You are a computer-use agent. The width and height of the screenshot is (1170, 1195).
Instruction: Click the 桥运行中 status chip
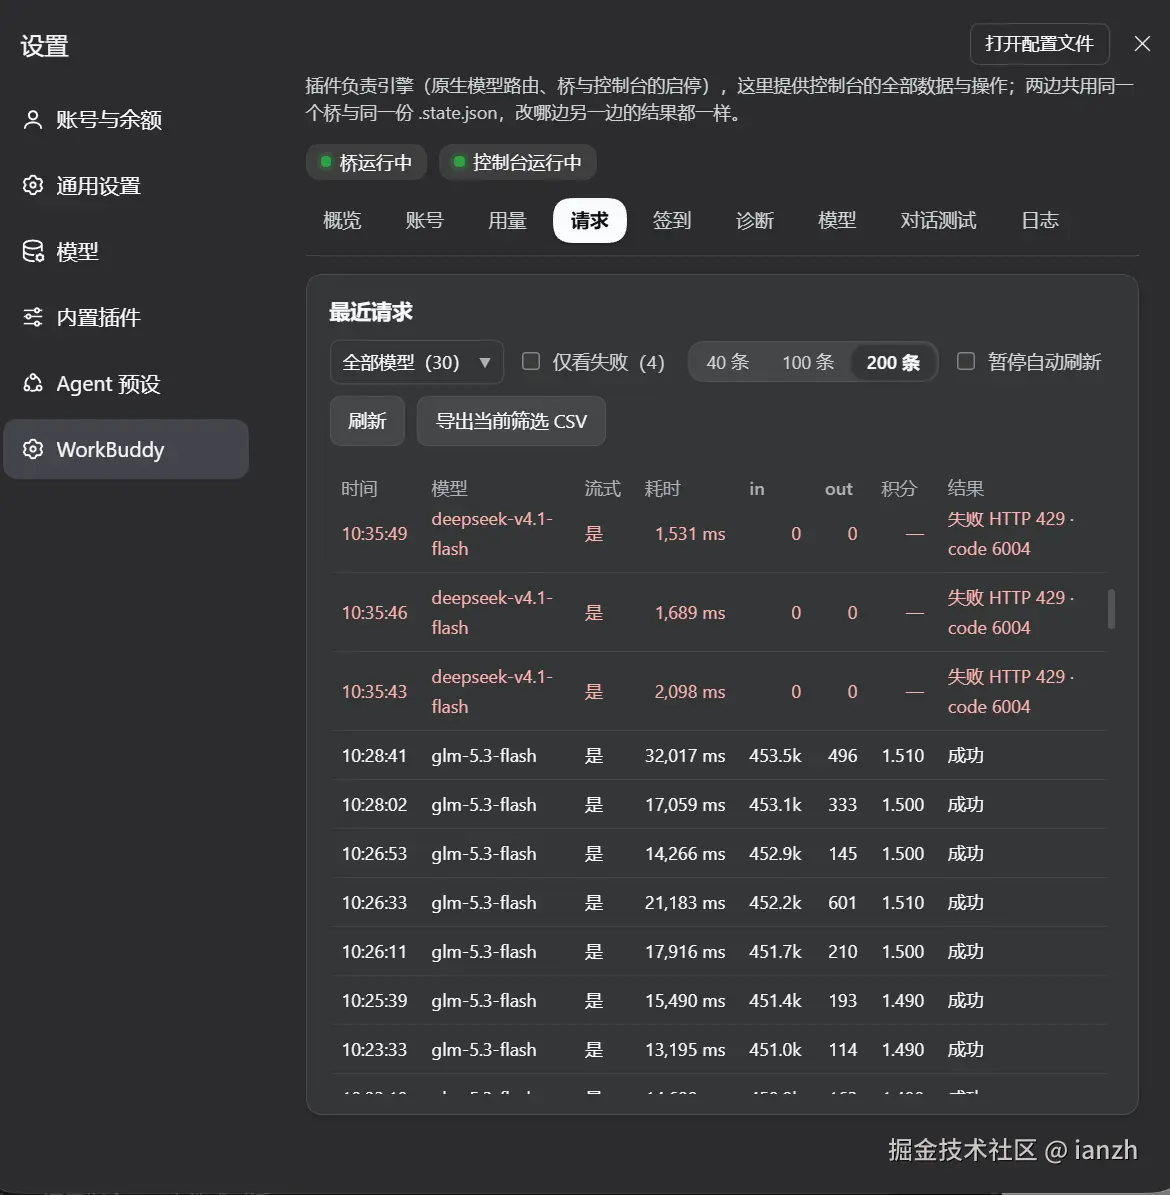(367, 162)
